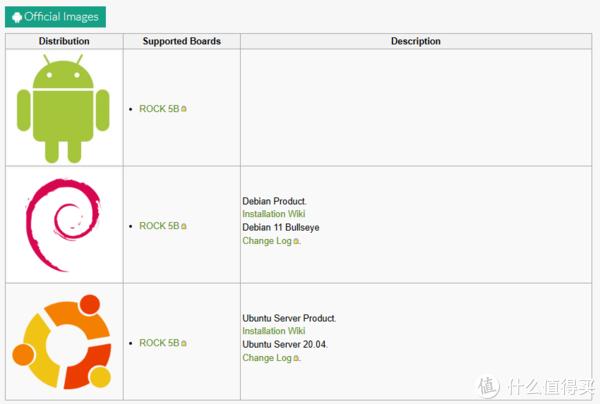Click the Description column header
600x404 pixels.
coord(416,41)
